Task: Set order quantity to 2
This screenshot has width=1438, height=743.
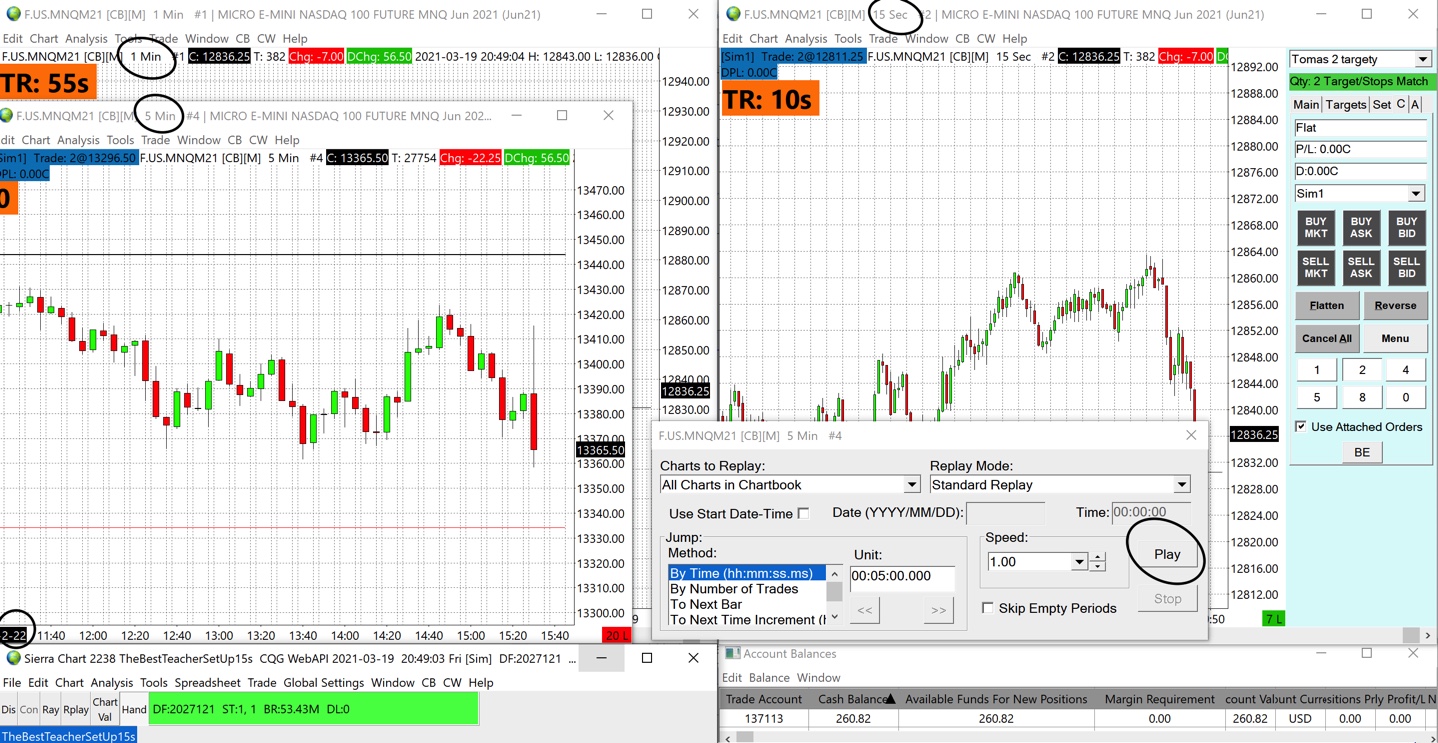Action: click(x=1362, y=370)
